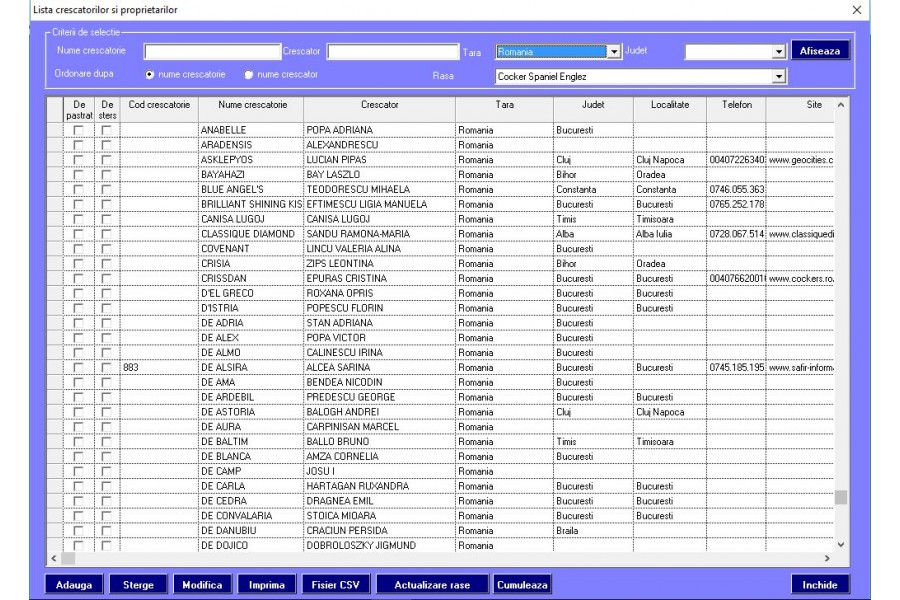Export list with Fisier CSV button

point(336,584)
